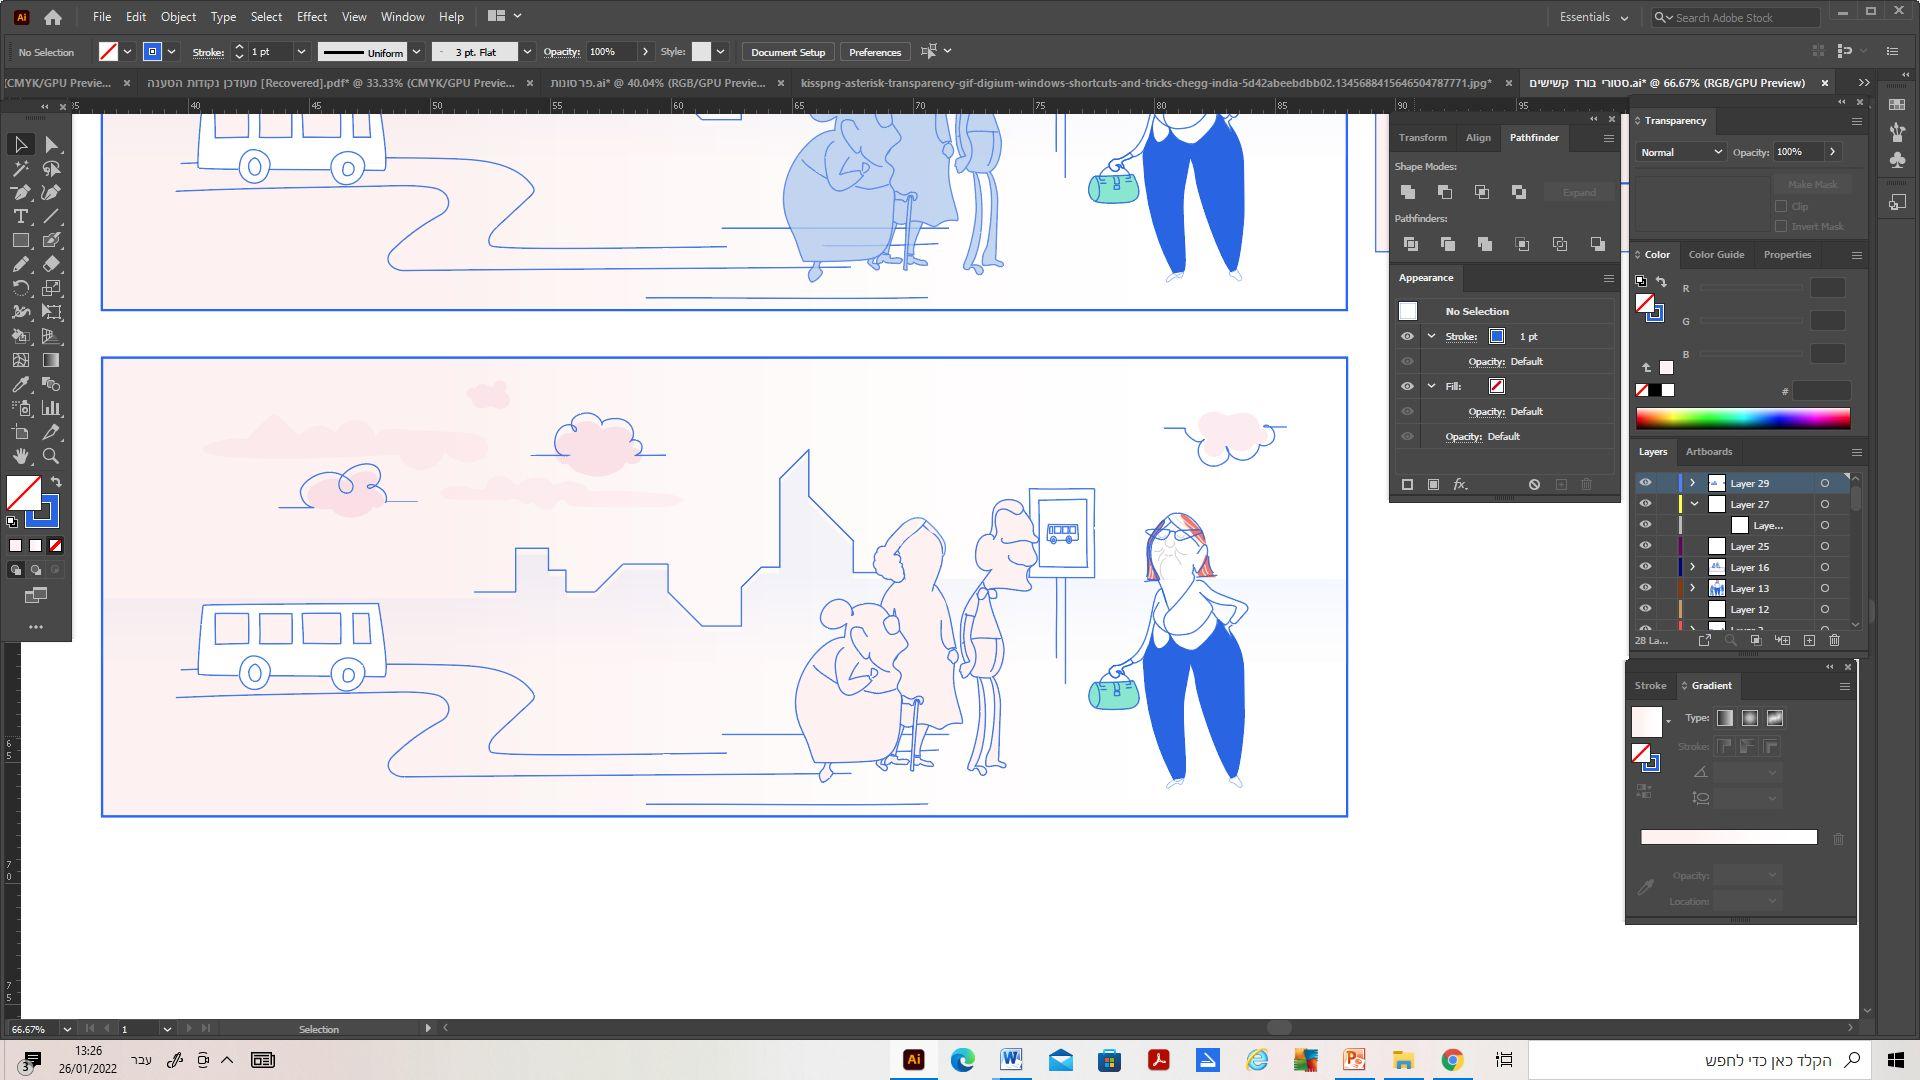Viewport: 1920px width, 1080px height.
Task: Open the Normal blending mode dropdown
Action: pyautogui.click(x=1680, y=152)
